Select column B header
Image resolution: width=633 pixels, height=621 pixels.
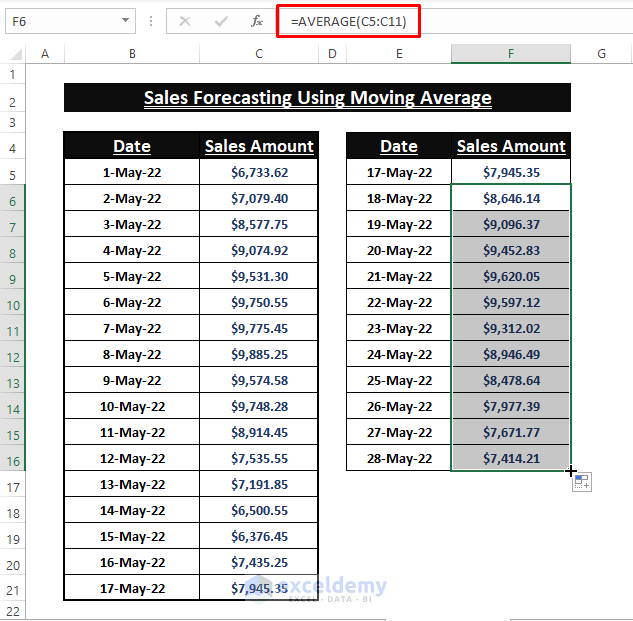[x=132, y=54]
